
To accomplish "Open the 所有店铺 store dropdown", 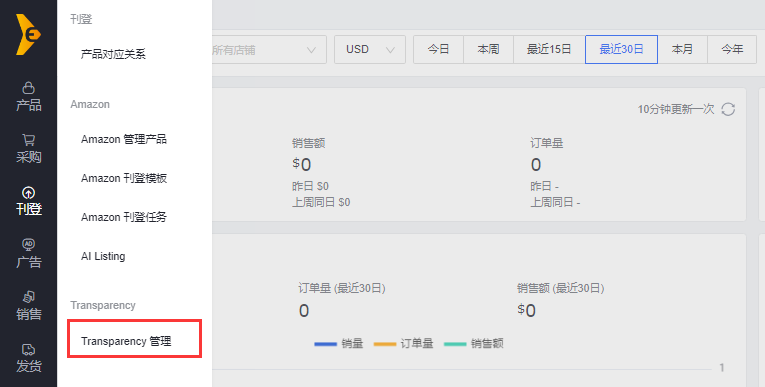I will point(269,49).
